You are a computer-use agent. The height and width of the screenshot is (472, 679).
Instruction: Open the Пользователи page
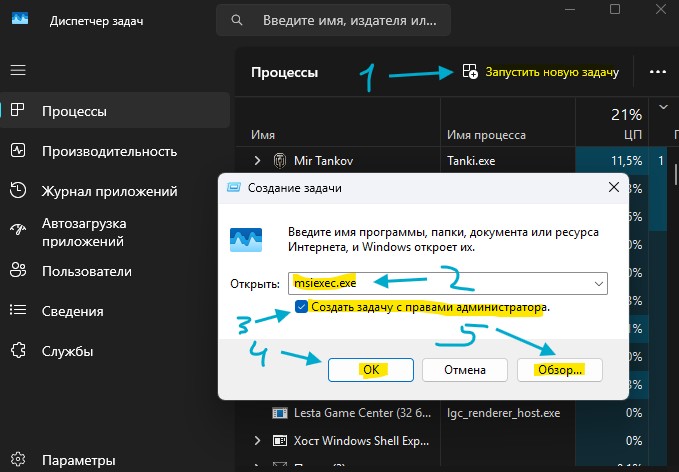(87, 271)
